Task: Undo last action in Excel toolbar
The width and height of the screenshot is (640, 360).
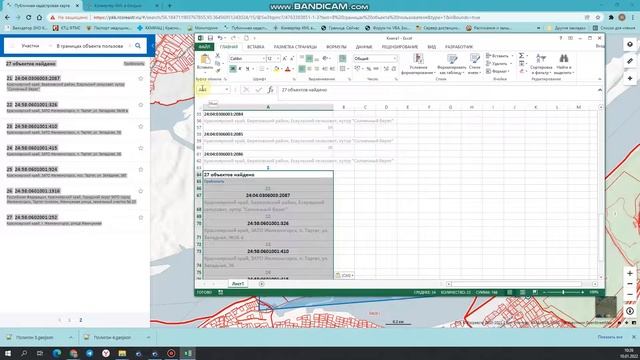Action: [220, 38]
